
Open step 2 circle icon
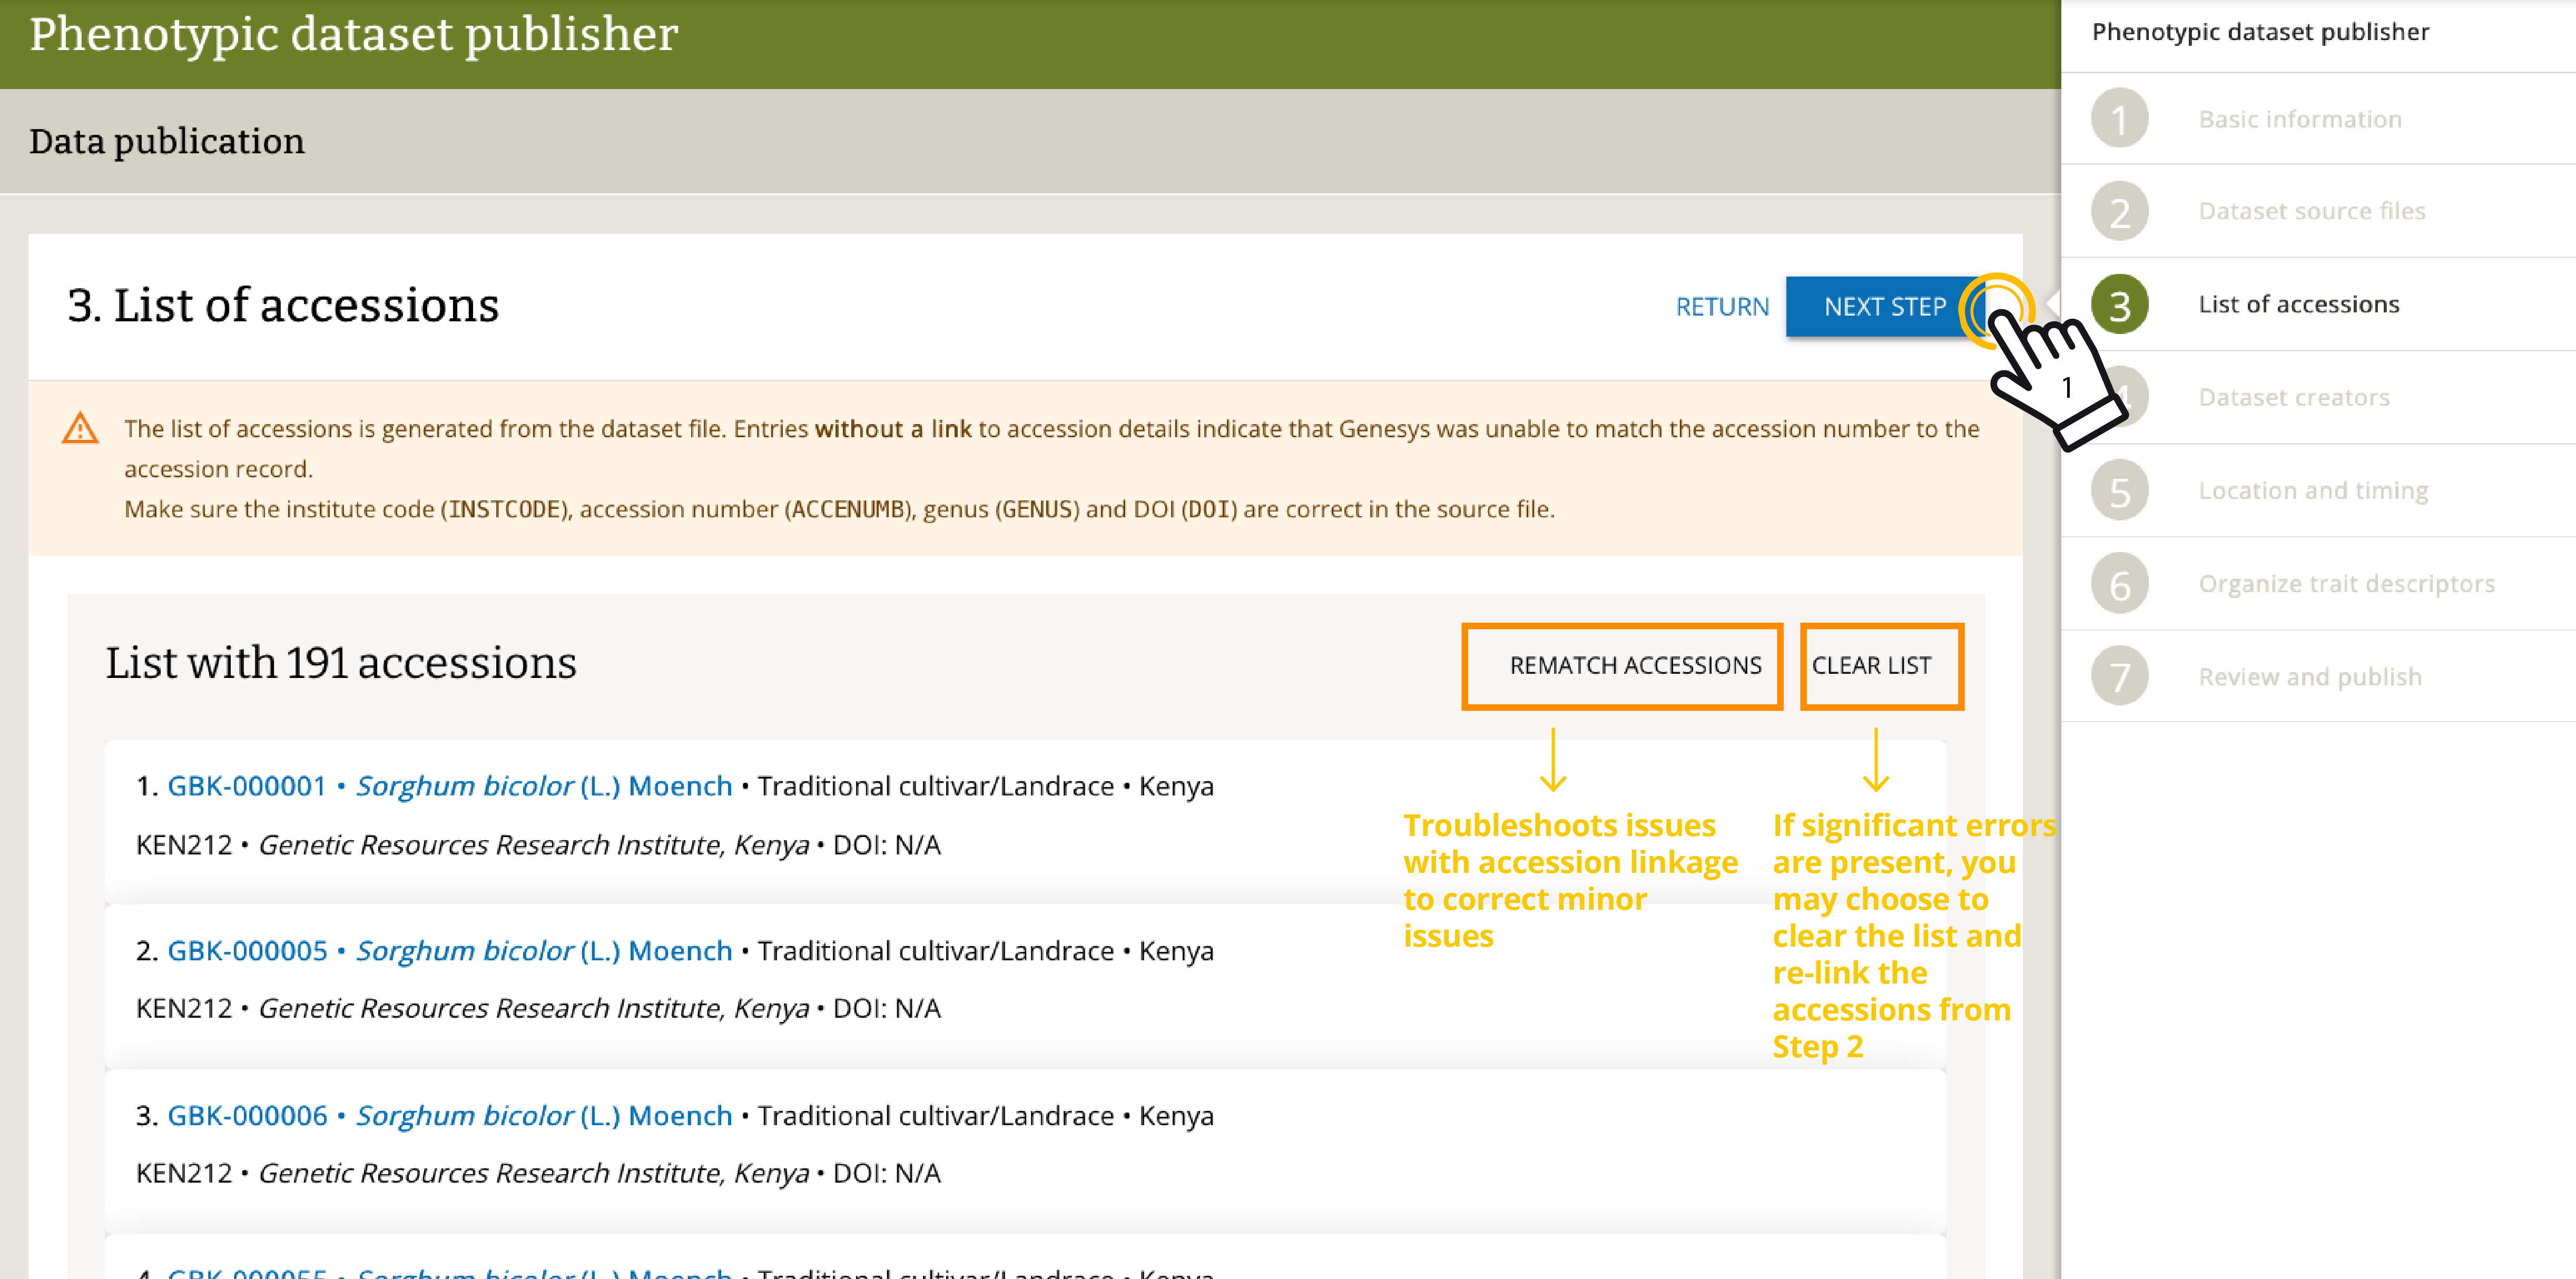pos(2119,211)
